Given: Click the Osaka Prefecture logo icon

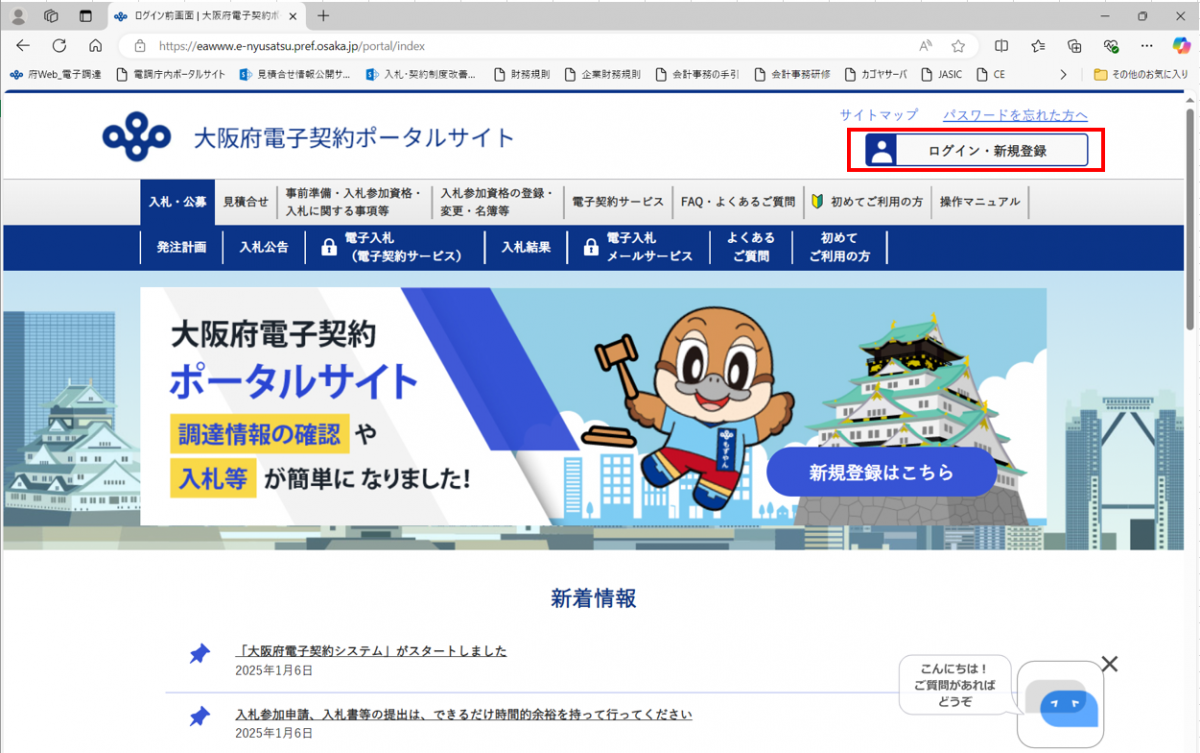Looking at the screenshot, I should coord(137,137).
